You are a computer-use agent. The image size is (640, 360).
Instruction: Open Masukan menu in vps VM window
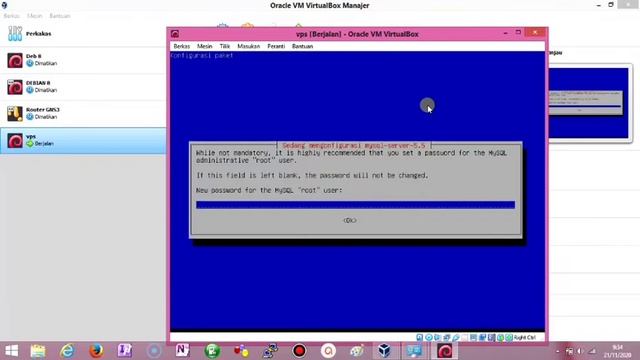tap(249, 46)
